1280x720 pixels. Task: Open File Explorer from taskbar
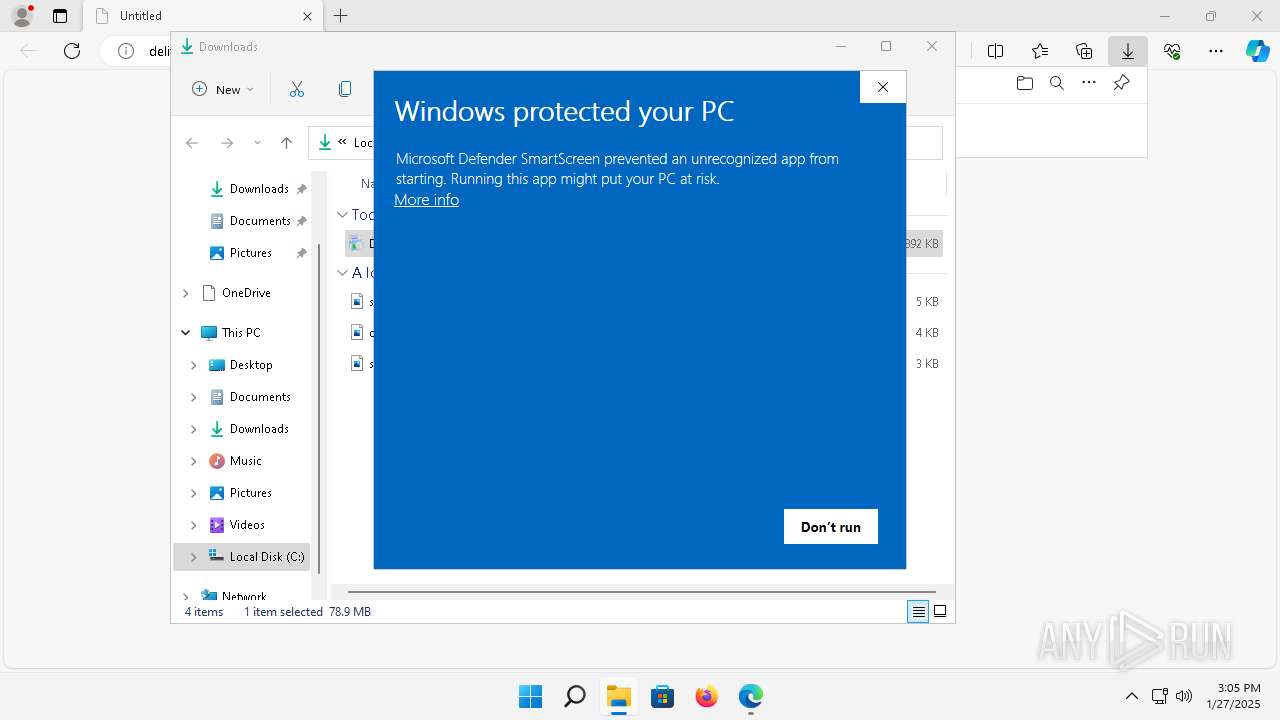coord(619,696)
